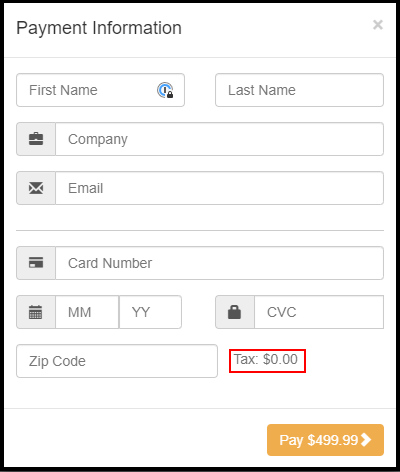Select the Zip Code input
400x472 pixels.
pyautogui.click(x=117, y=361)
